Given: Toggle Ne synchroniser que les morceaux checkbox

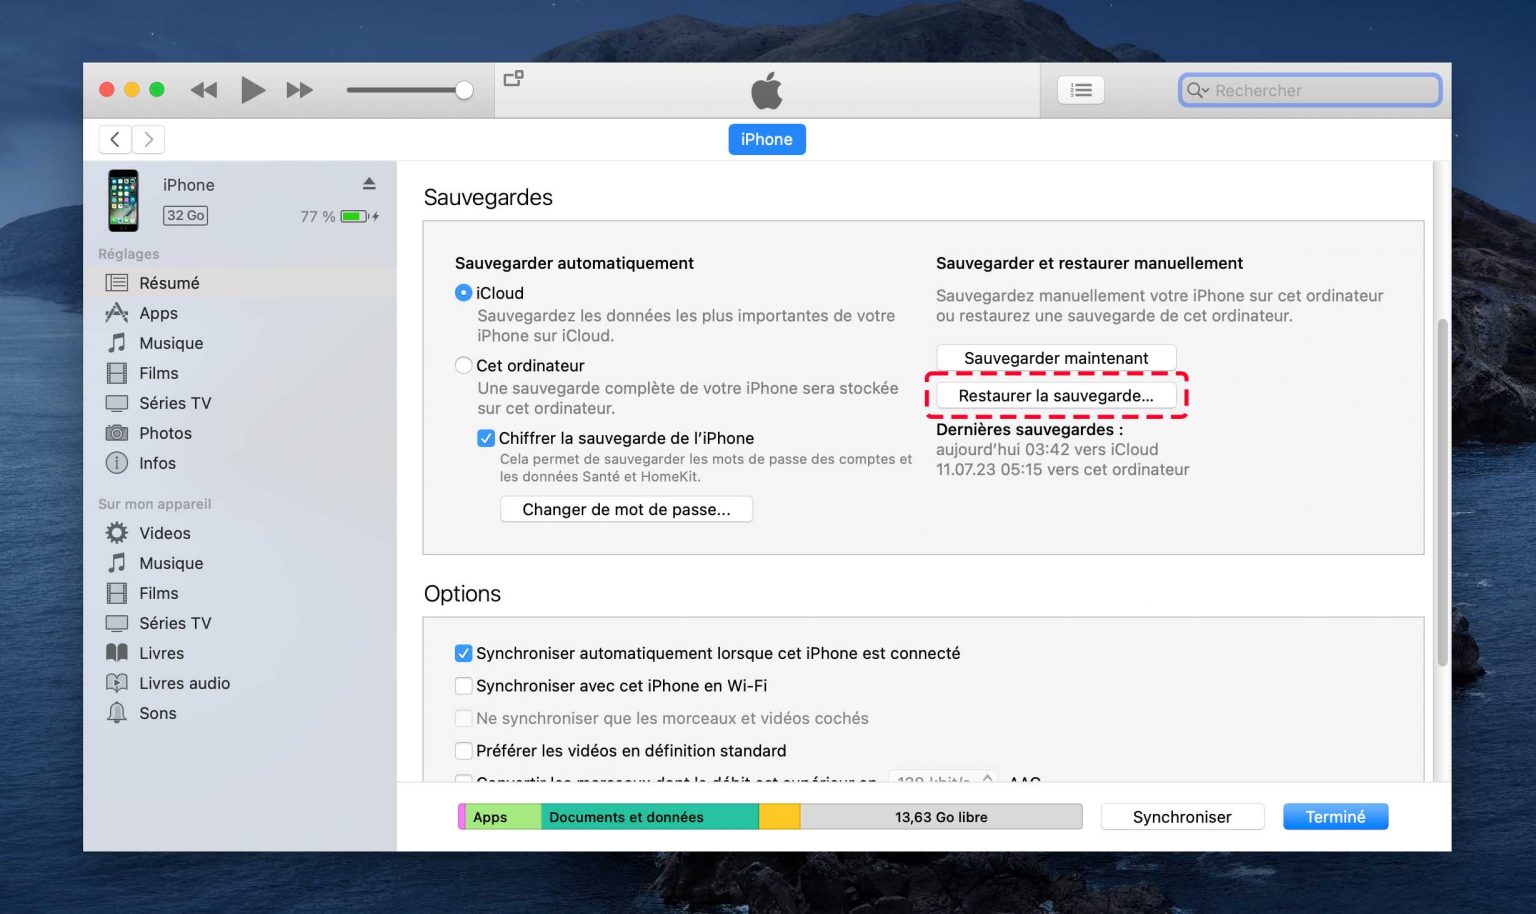Looking at the screenshot, I should 463,718.
